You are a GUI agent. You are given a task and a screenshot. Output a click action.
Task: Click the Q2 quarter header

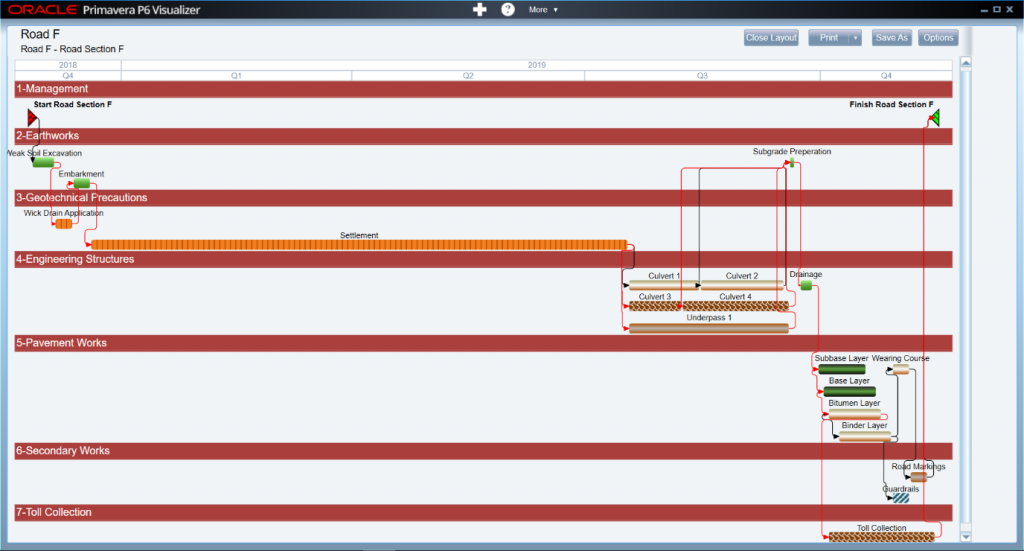coord(468,76)
